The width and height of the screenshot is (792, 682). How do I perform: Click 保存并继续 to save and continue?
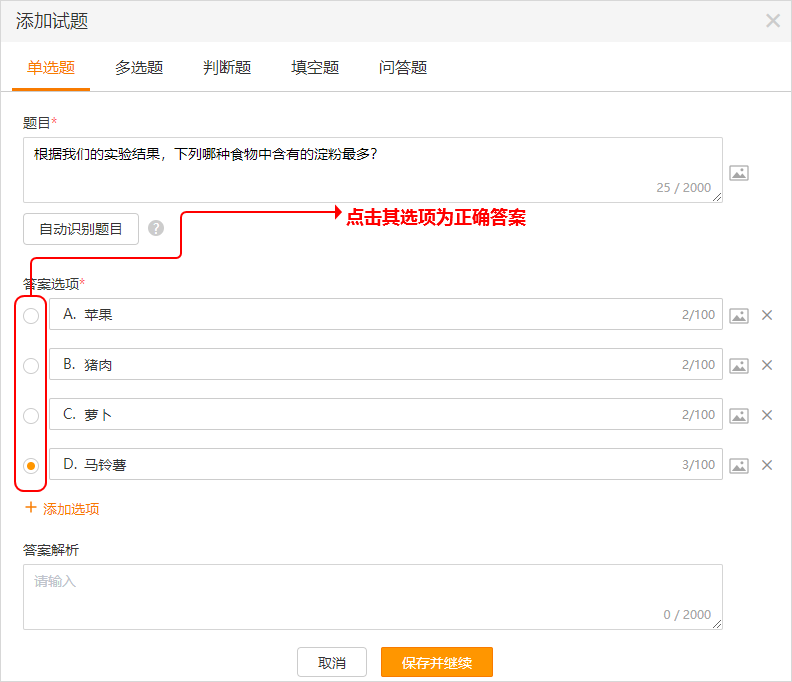pyautogui.click(x=437, y=662)
